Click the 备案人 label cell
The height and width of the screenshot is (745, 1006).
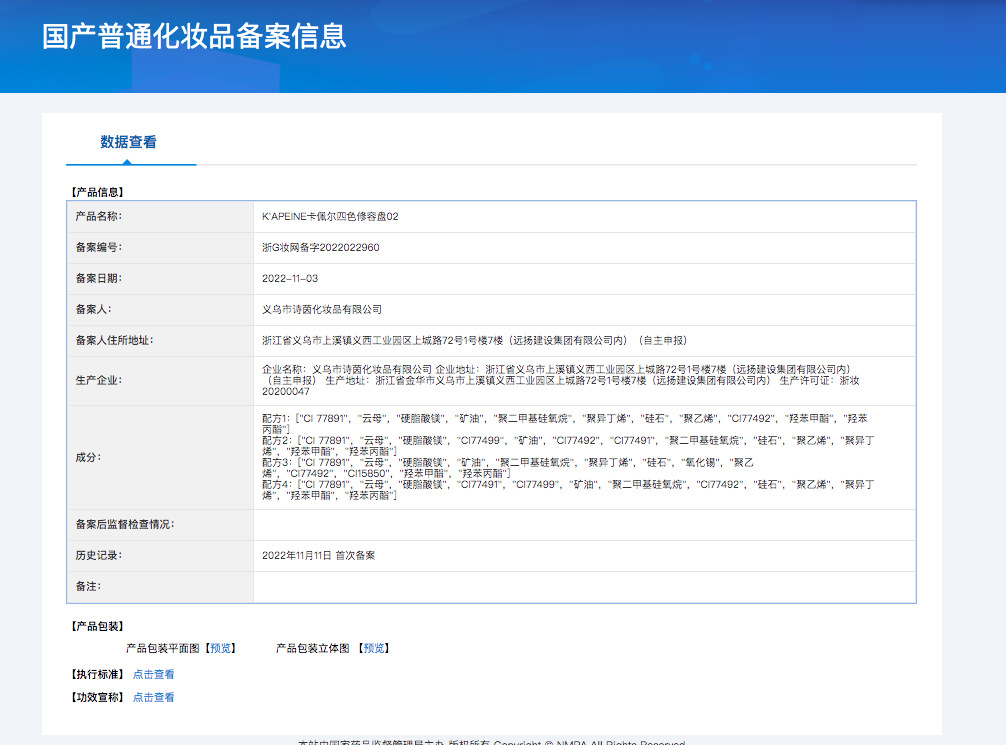[x=160, y=309]
